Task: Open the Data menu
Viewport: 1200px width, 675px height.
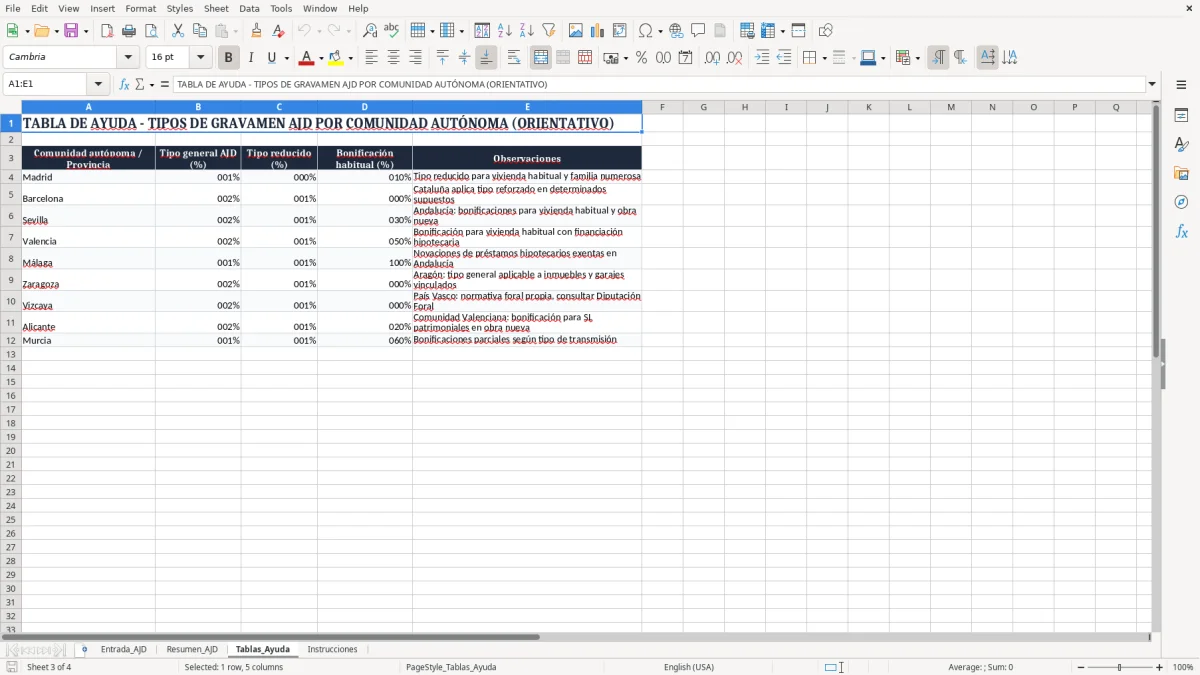Action: pos(249,8)
